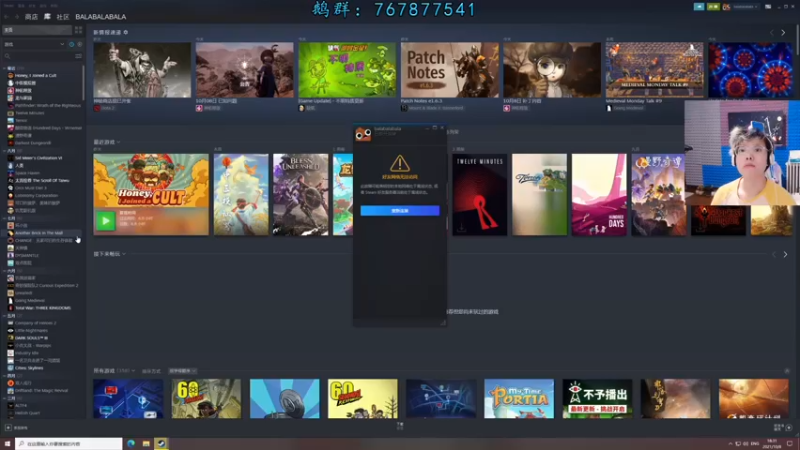Select Total War: THREE KINGDOMS
The width and height of the screenshot is (800, 450).
coord(43,308)
